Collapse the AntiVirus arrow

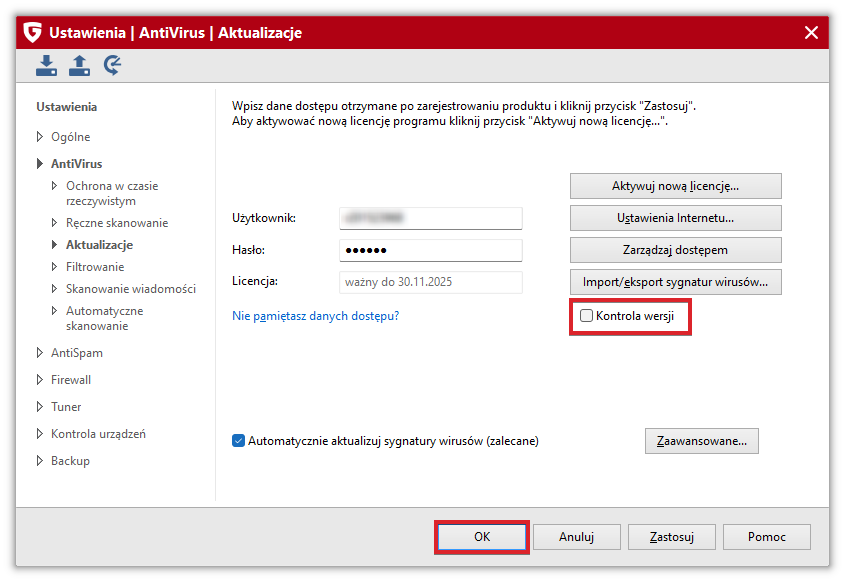[39, 163]
